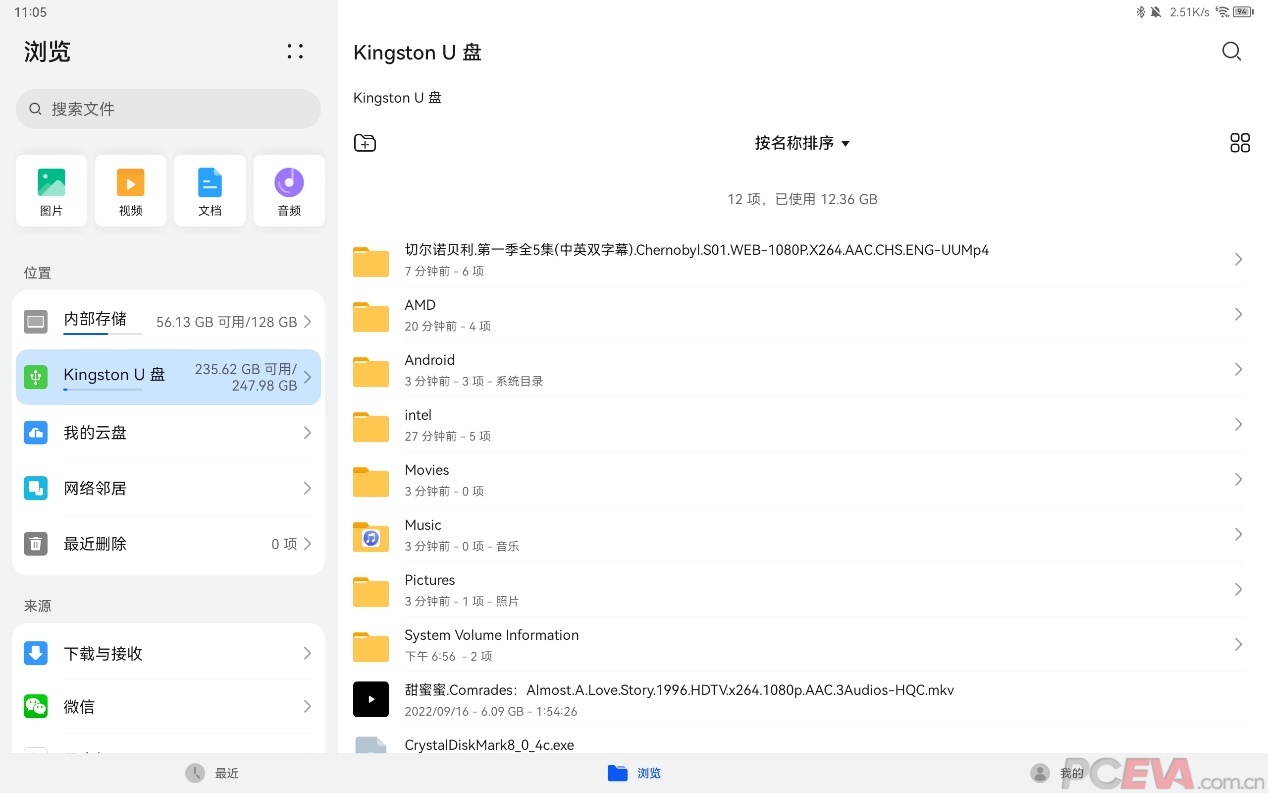This screenshot has height=793, width=1268.
Task: Open the 图片 (Pictures) category
Action: pyautogui.click(x=51, y=190)
